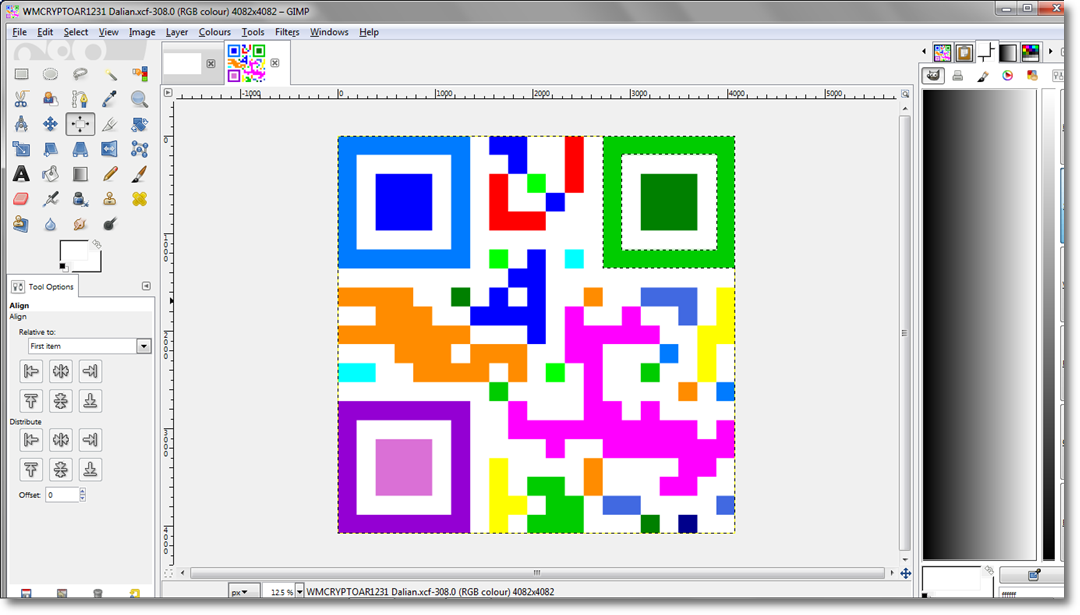Open the File menu

(19, 32)
